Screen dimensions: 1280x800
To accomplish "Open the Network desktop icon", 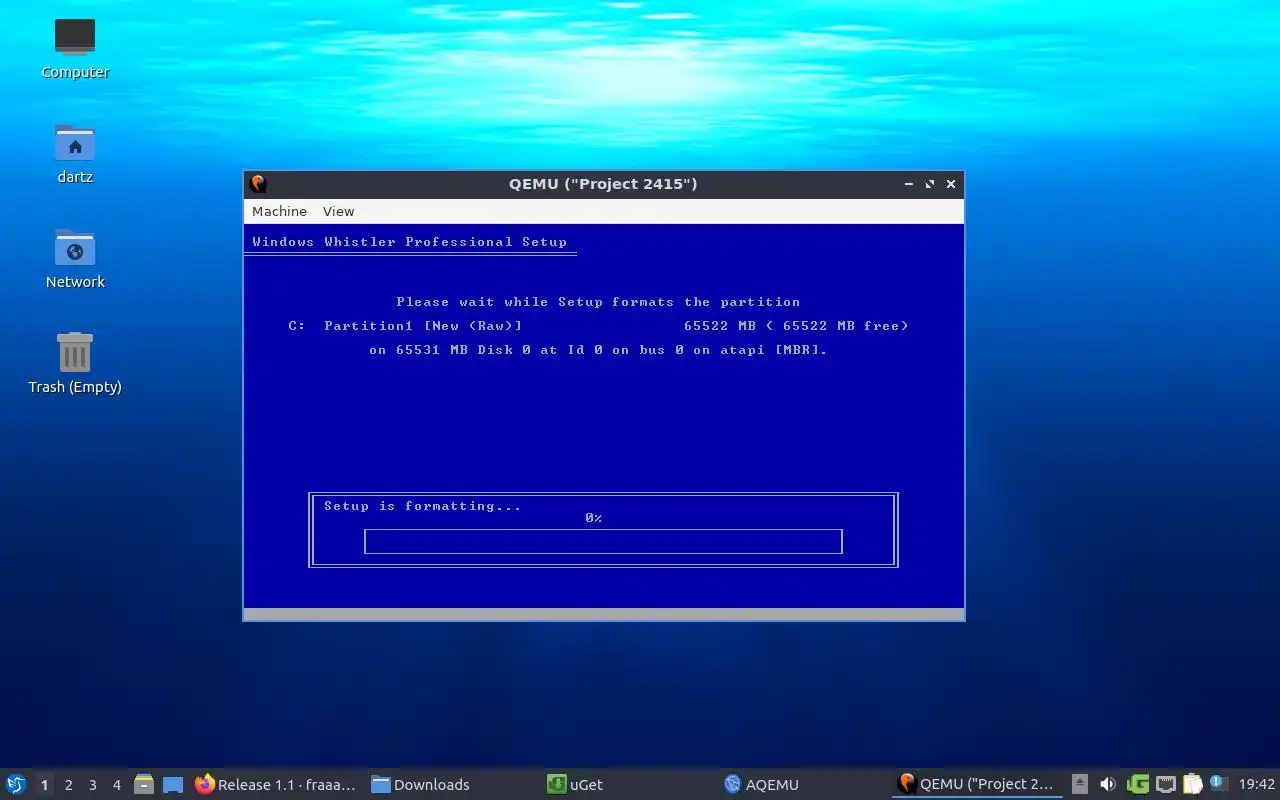I will 75,258.
